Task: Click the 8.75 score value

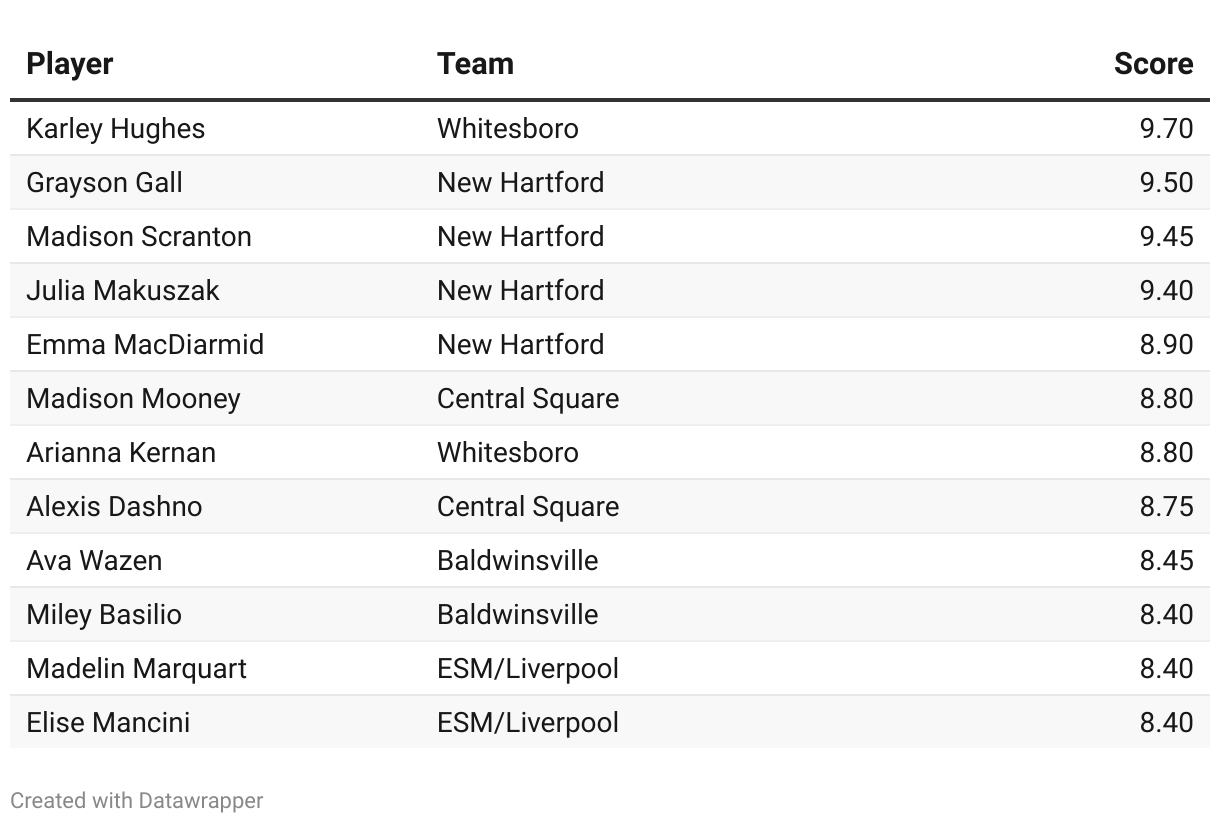Action: click(1166, 507)
